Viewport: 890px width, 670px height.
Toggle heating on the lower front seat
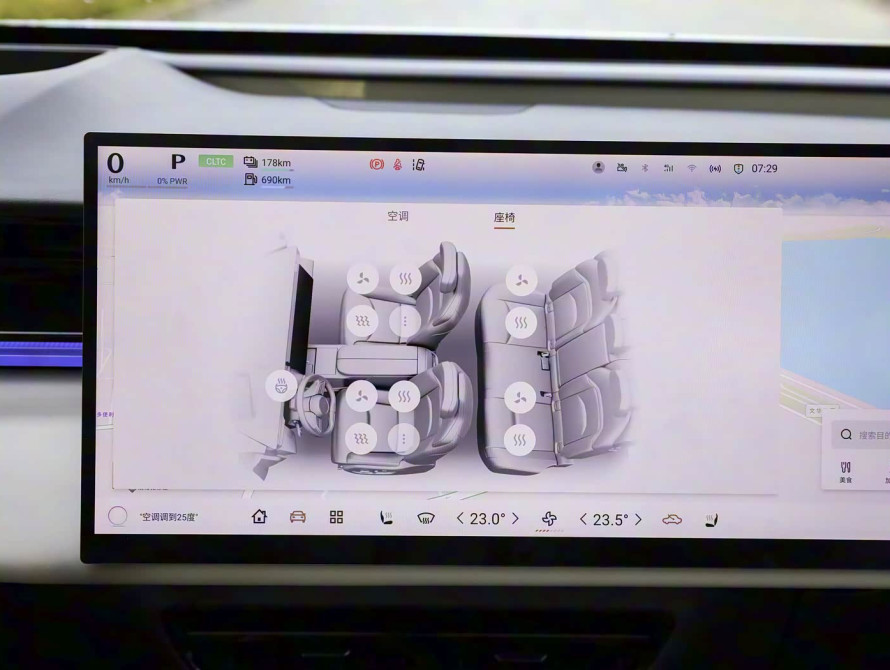tap(404, 397)
